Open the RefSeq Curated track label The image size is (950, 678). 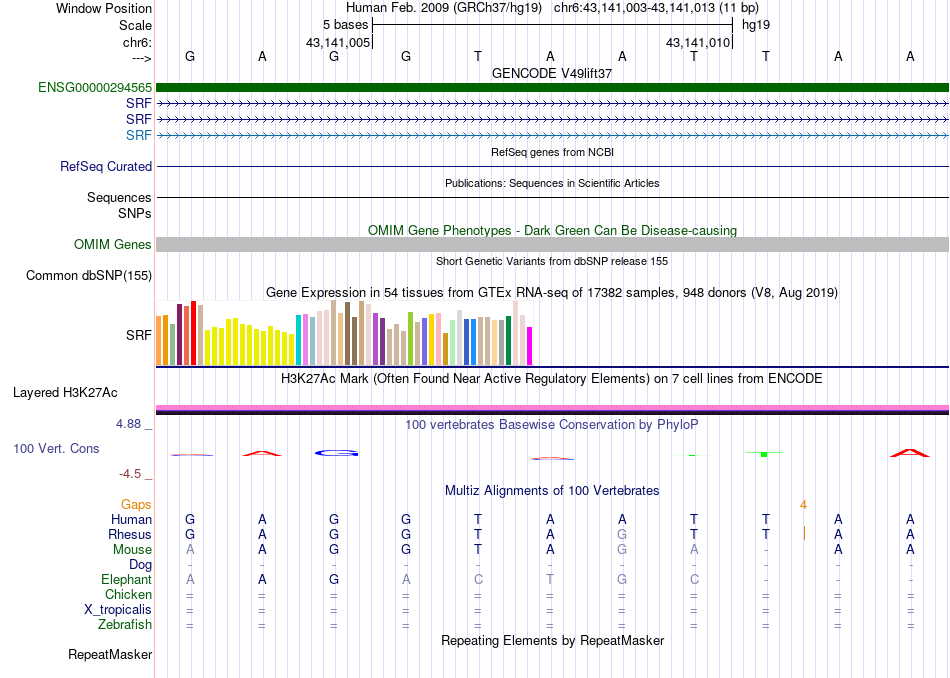click(x=106, y=166)
